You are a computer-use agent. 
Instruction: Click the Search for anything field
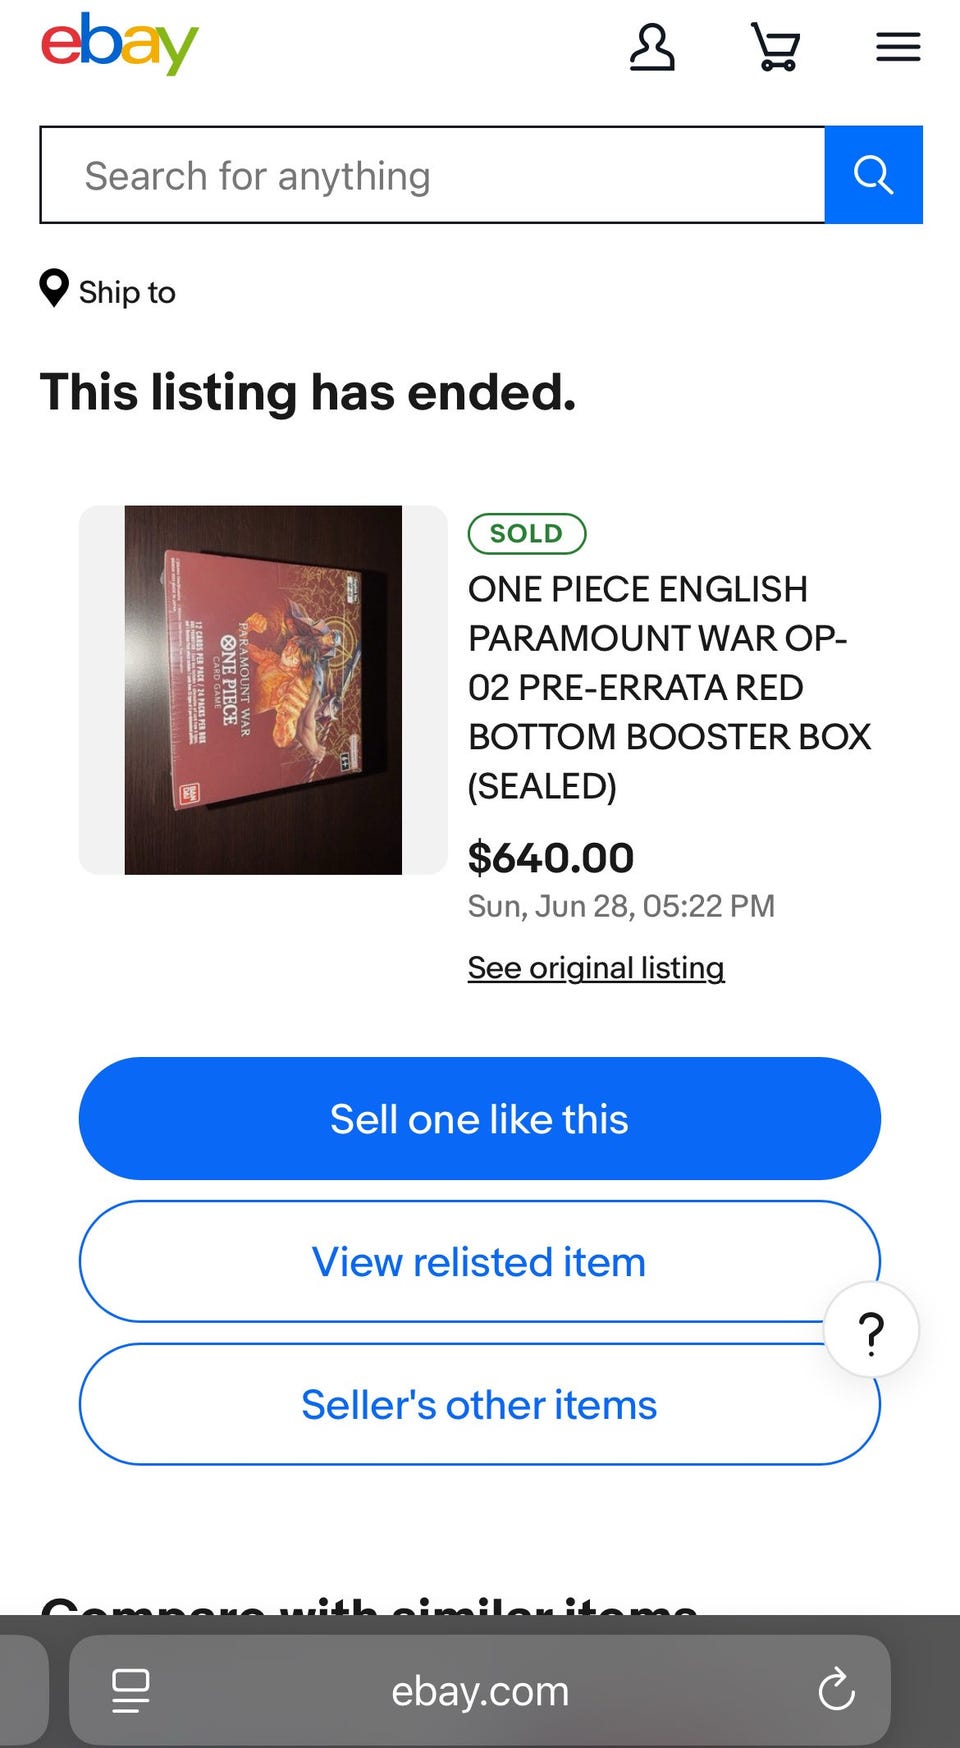(432, 175)
